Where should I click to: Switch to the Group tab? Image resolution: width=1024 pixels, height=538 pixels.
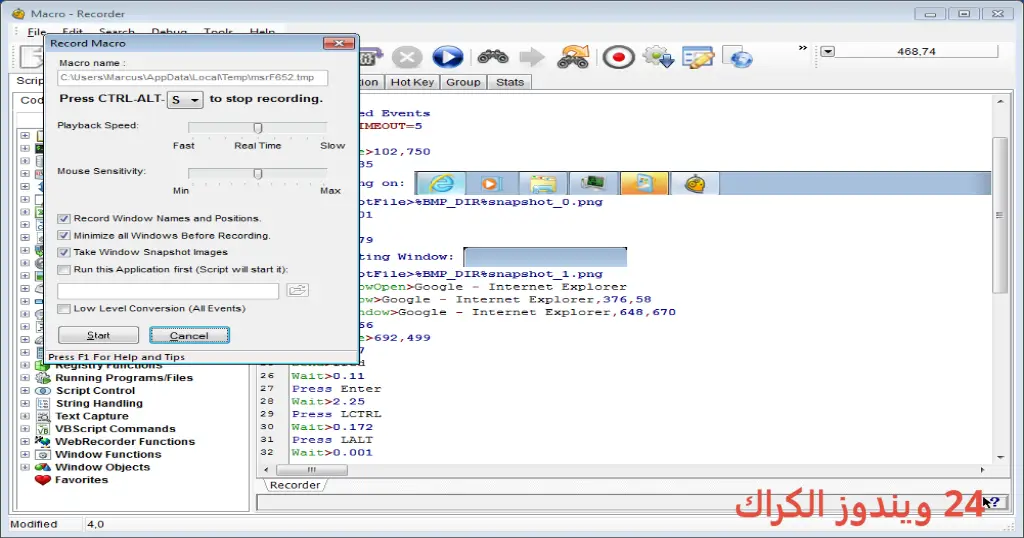(463, 82)
